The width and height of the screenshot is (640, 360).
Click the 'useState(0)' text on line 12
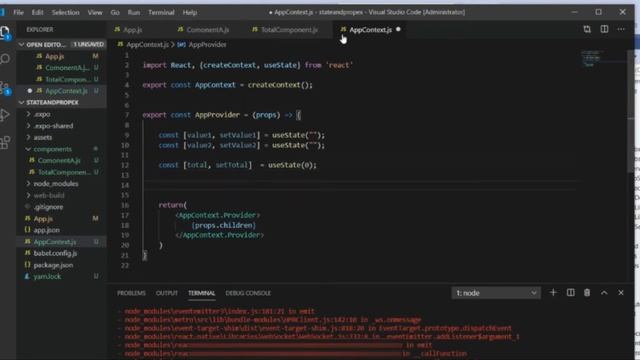coord(292,165)
